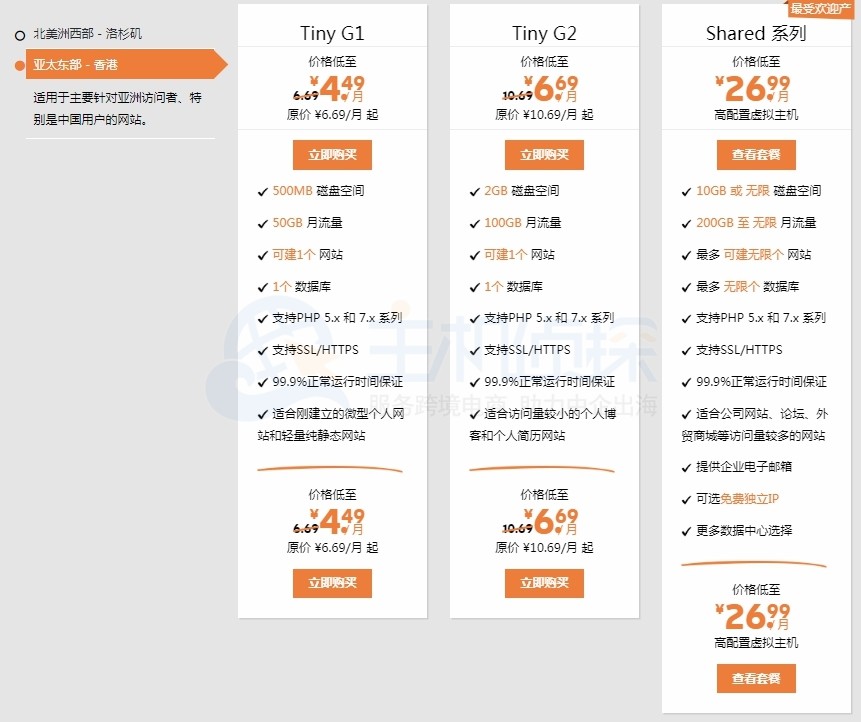The width and height of the screenshot is (861, 722).
Task: Switch to the Shared 系列 plan column header
Action: coord(756,33)
